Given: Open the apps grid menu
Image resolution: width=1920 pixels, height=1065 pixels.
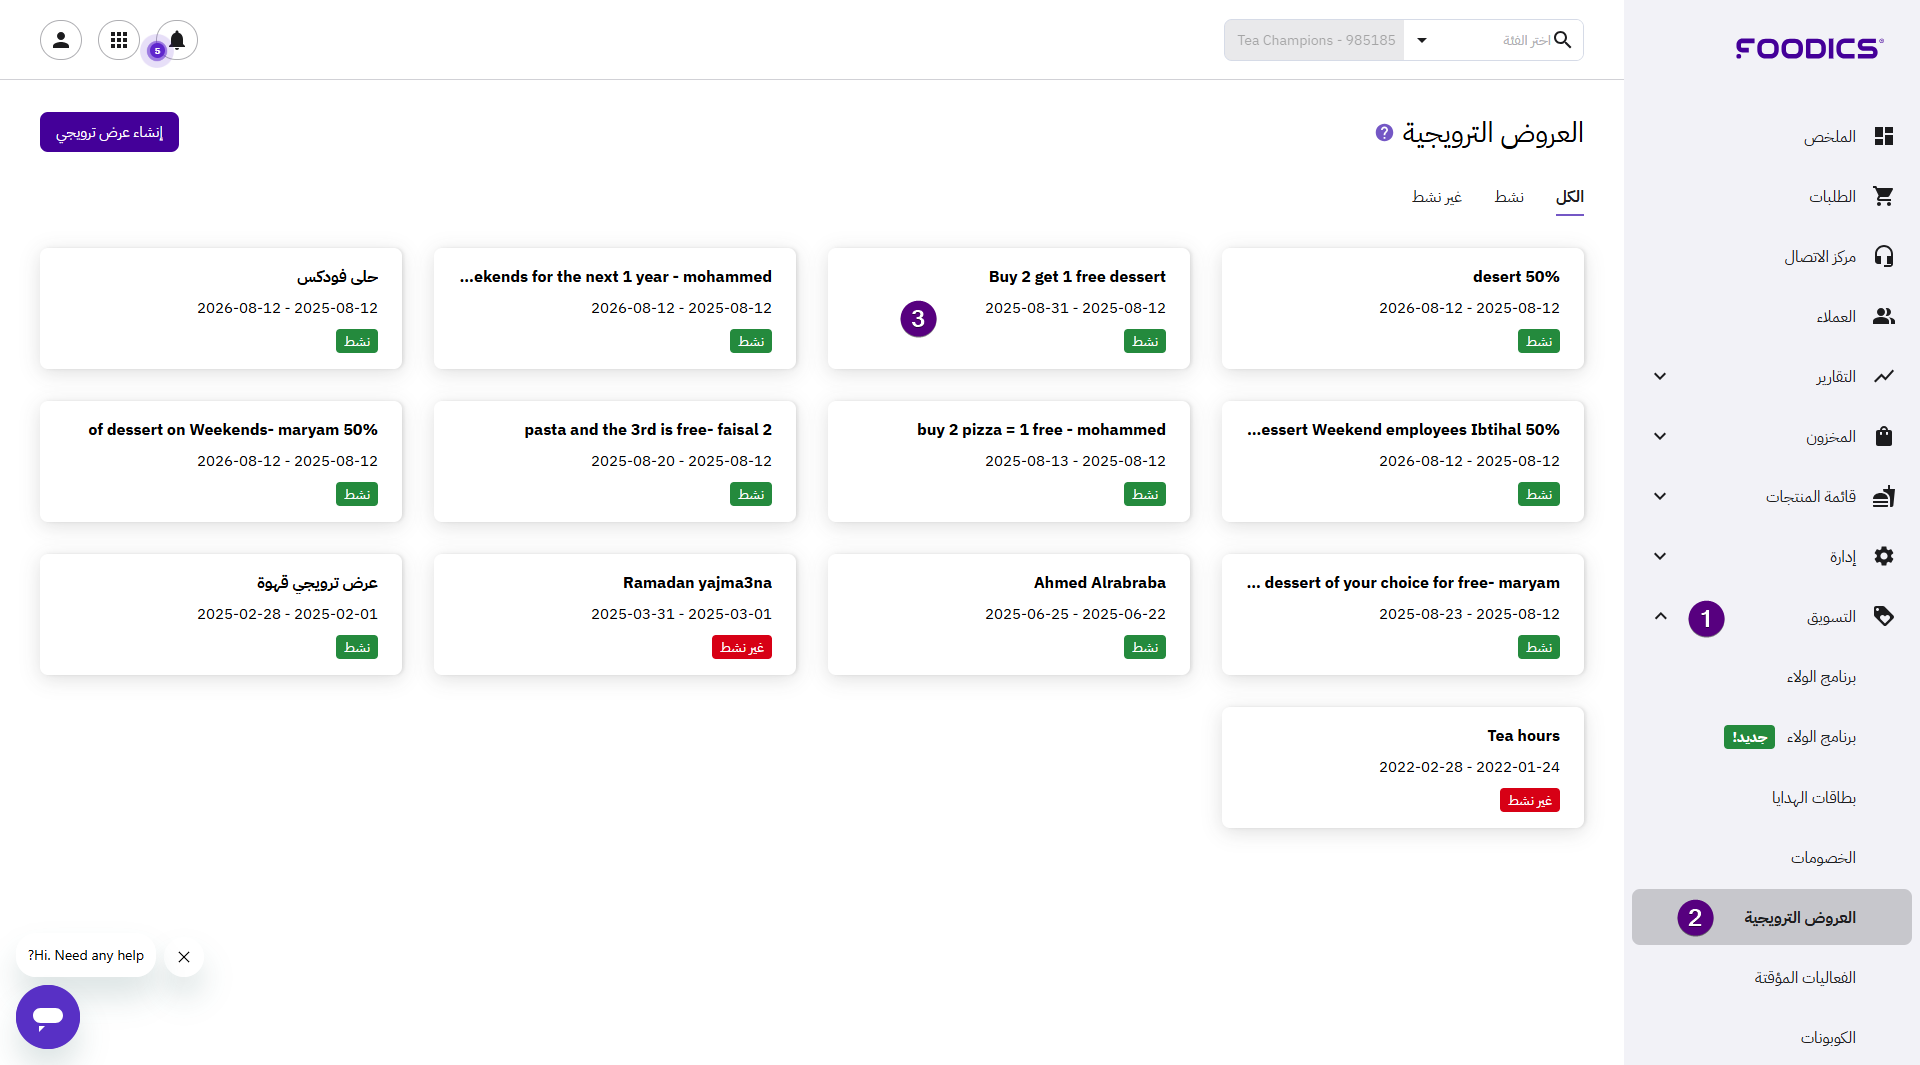Looking at the screenshot, I should pyautogui.click(x=119, y=40).
